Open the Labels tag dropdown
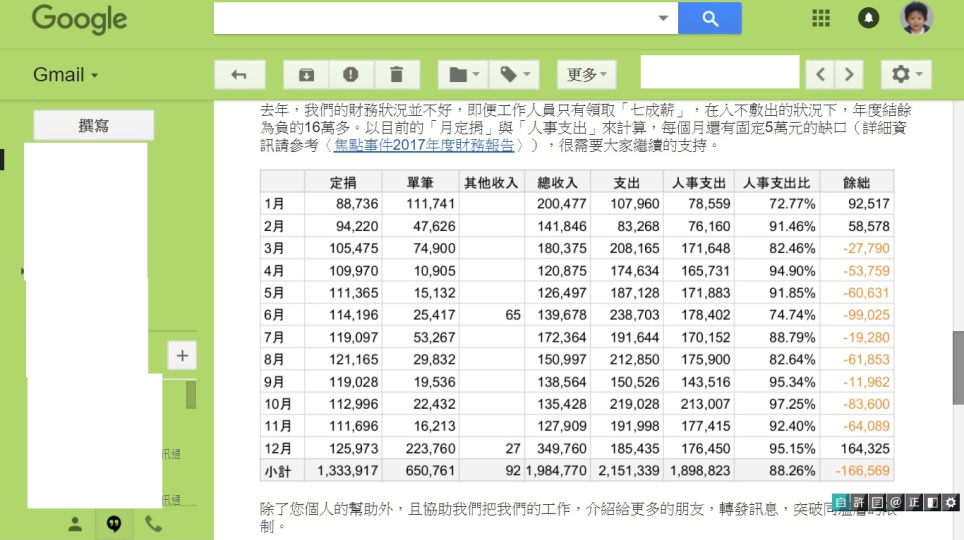The height and width of the screenshot is (540, 964). 517,75
